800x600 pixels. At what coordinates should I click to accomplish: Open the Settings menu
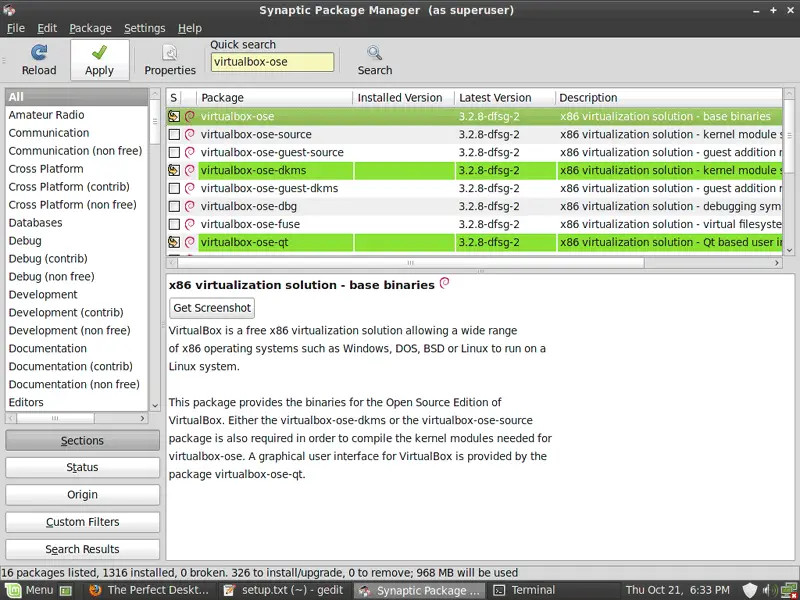point(144,28)
